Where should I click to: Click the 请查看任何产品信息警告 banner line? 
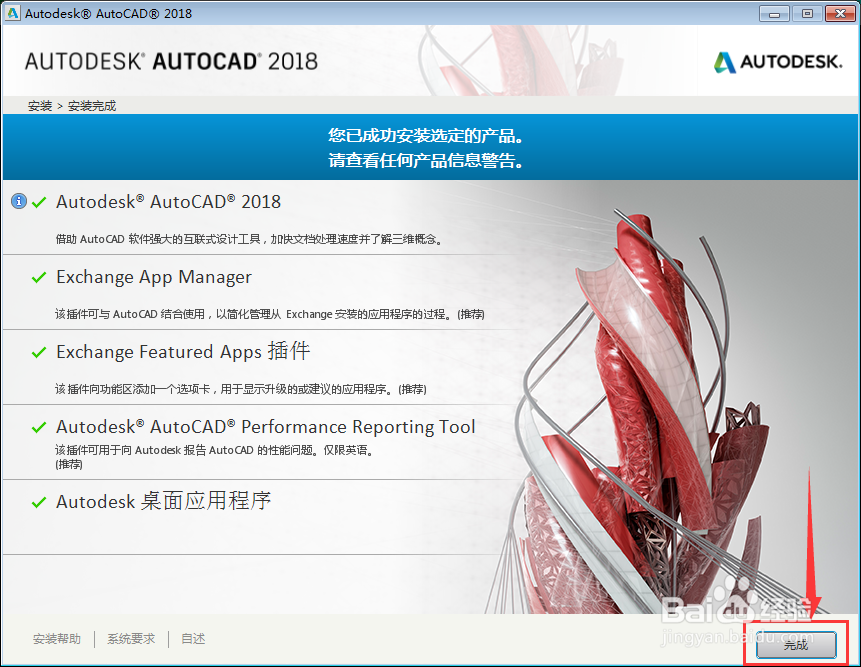(x=425, y=160)
